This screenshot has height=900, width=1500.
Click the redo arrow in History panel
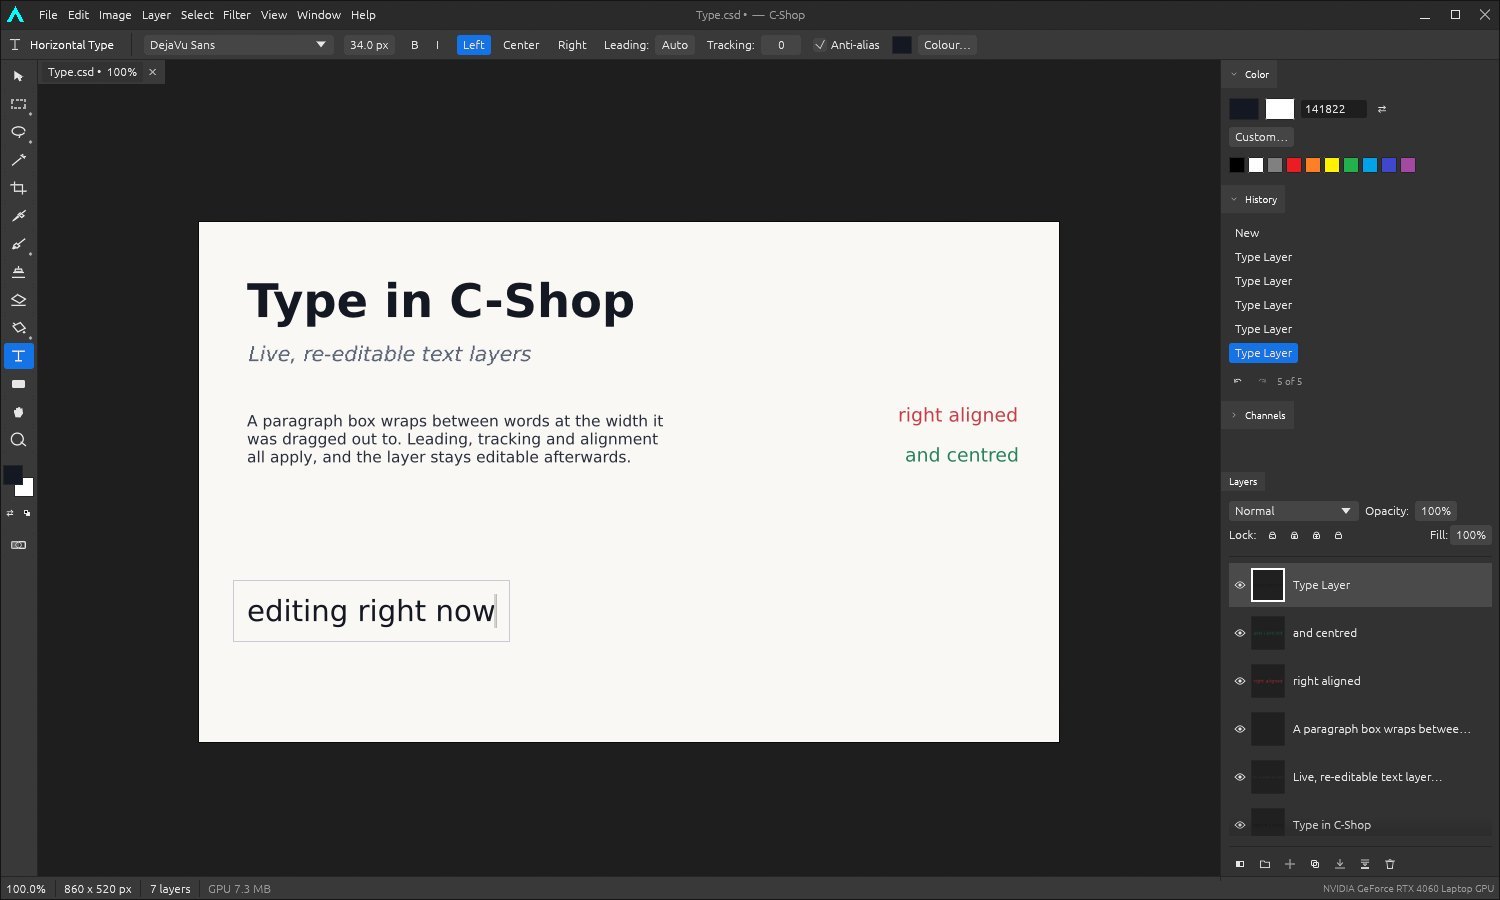pos(1262,381)
